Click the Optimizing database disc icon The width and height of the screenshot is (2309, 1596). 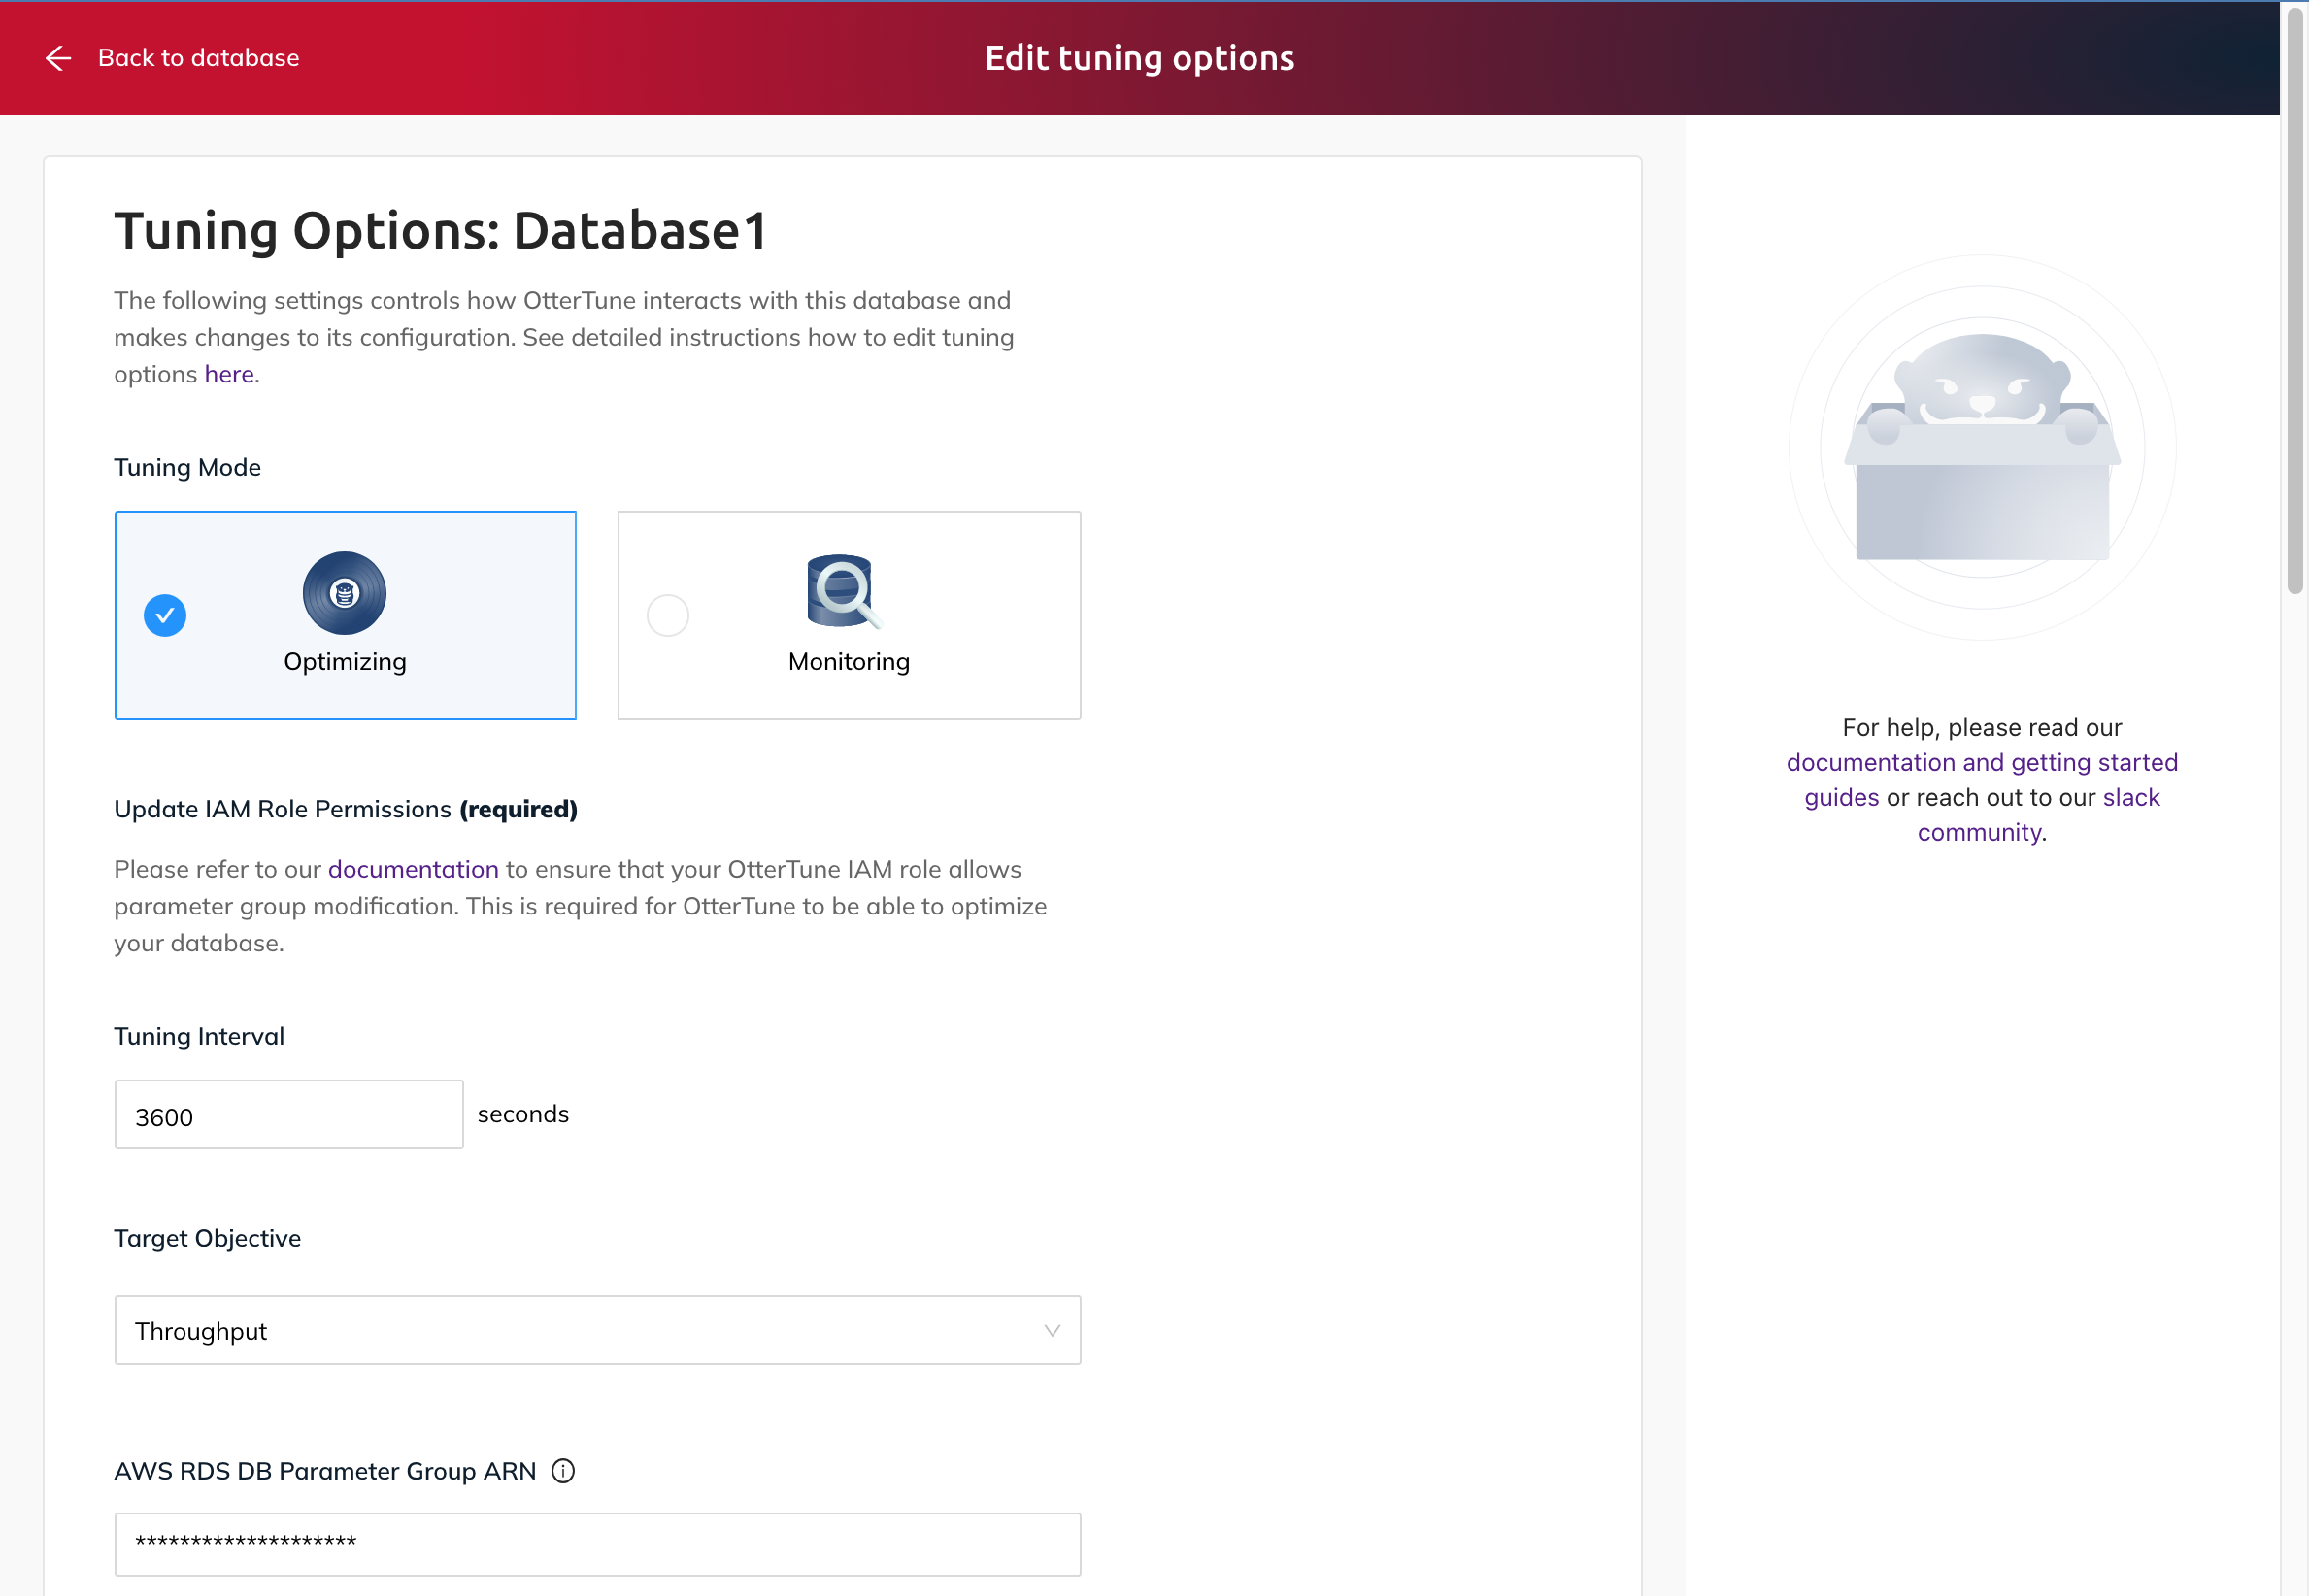[345, 593]
